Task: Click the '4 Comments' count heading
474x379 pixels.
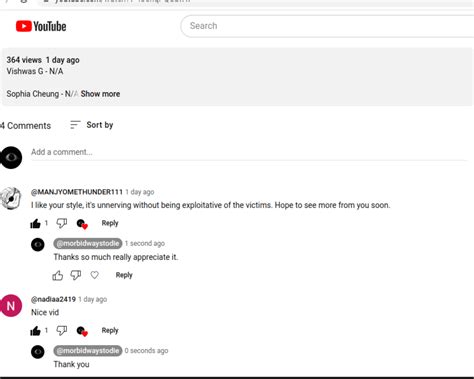Action: 26,126
